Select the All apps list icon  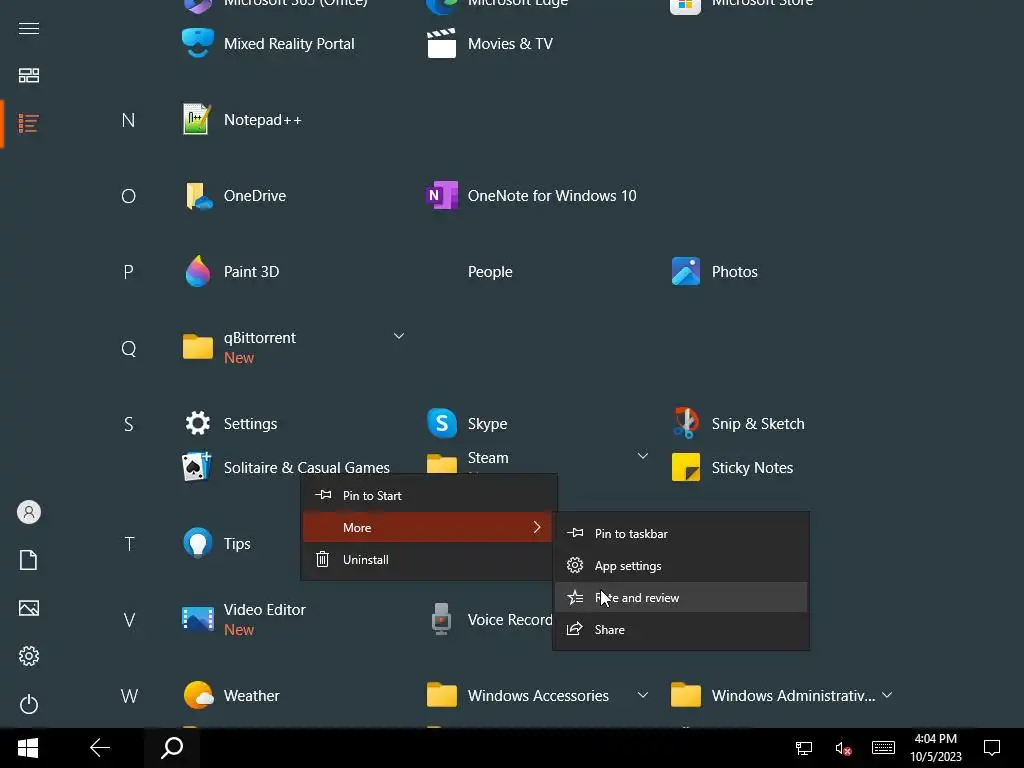click(x=29, y=123)
